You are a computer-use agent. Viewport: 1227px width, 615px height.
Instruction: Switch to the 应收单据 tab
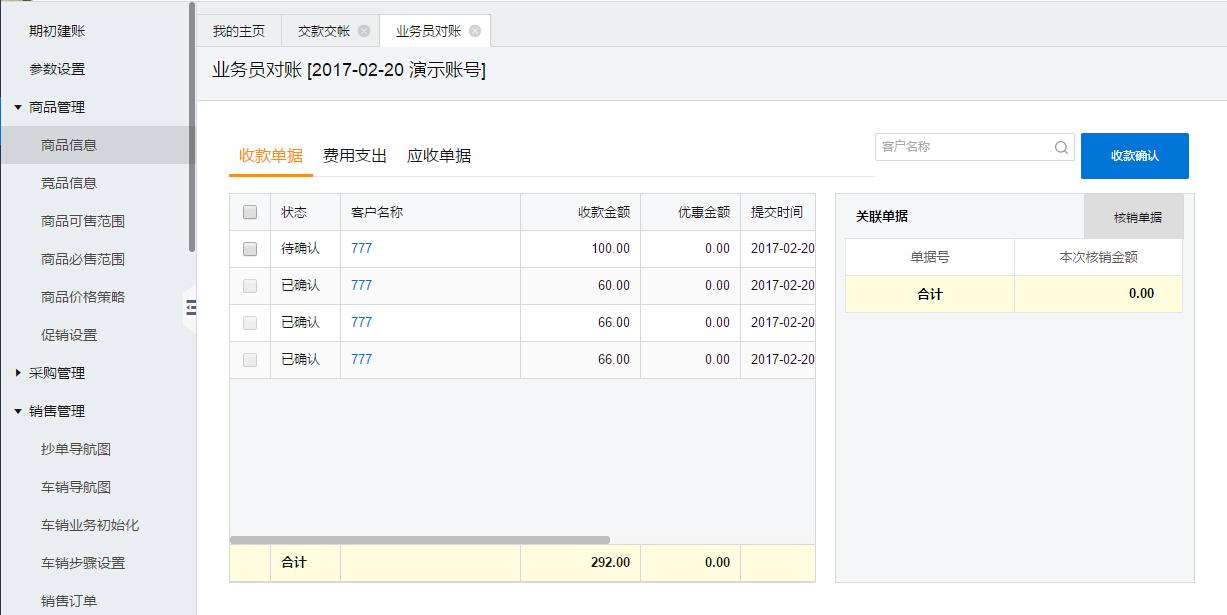[438, 156]
